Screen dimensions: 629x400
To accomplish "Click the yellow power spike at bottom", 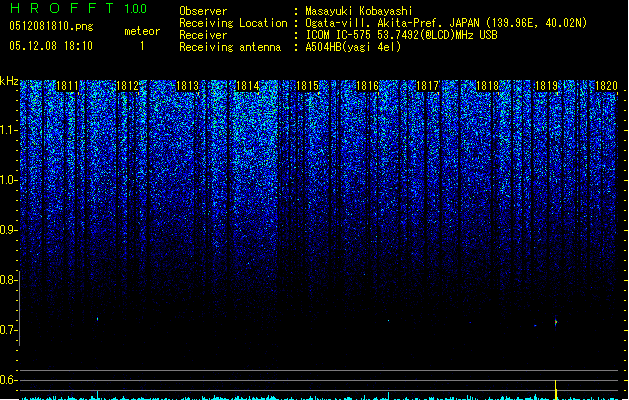I will pyautogui.click(x=556, y=390).
